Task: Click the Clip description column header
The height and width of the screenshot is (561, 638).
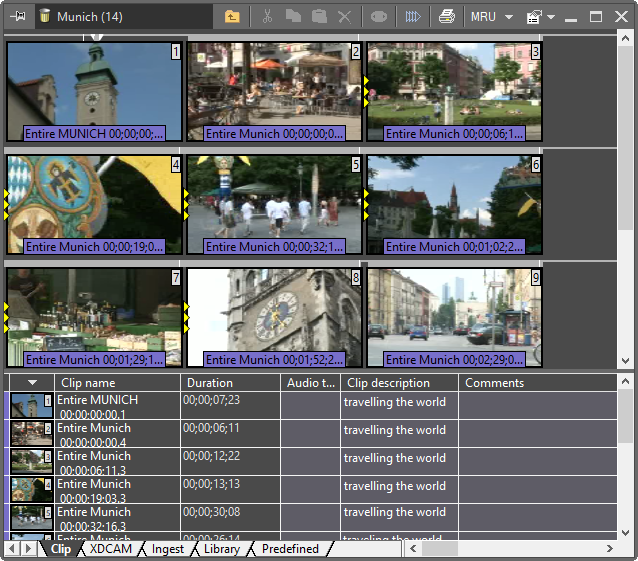Action: pos(400,383)
